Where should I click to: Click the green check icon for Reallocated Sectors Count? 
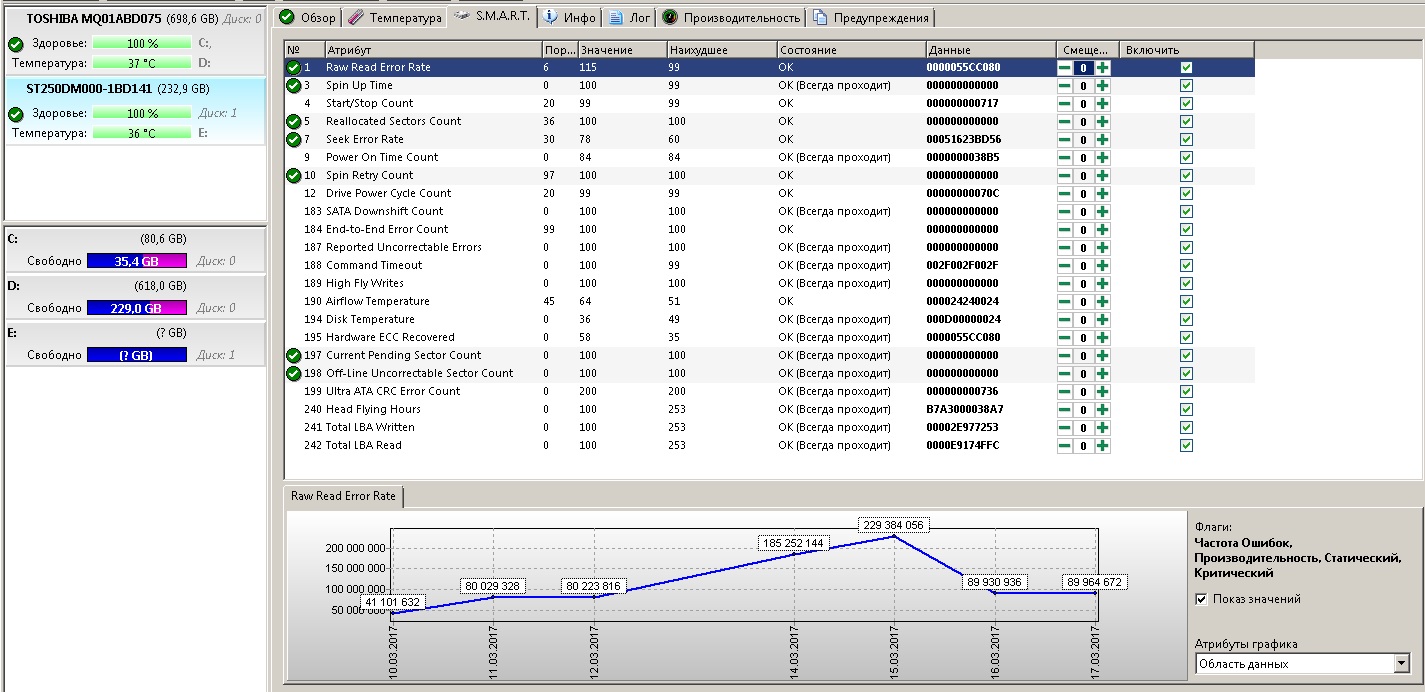pyautogui.click(x=293, y=121)
